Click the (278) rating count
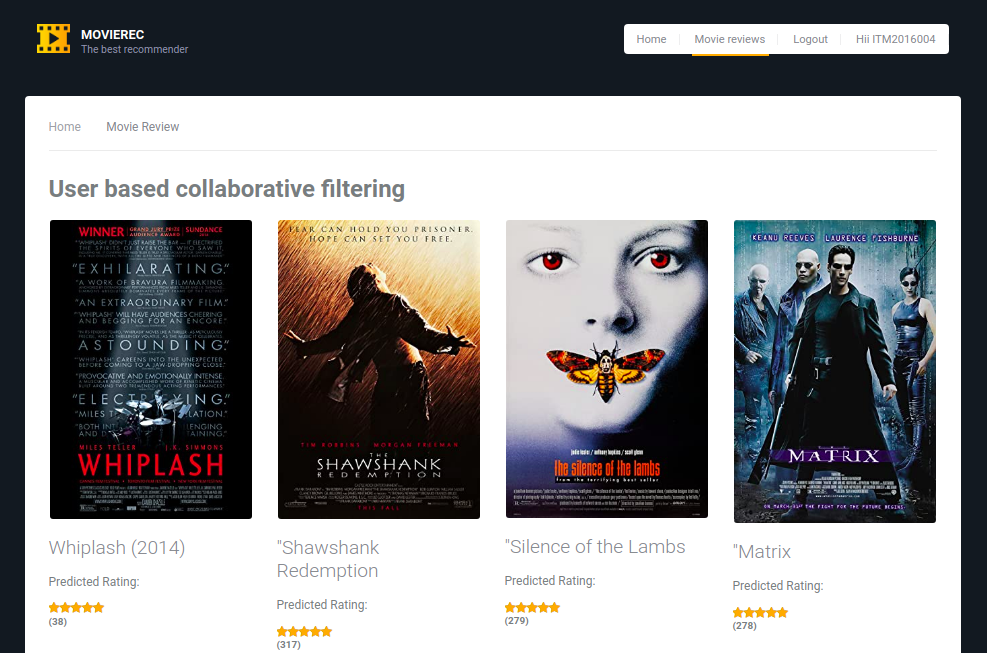The image size is (987, 653). coord(745,626)
